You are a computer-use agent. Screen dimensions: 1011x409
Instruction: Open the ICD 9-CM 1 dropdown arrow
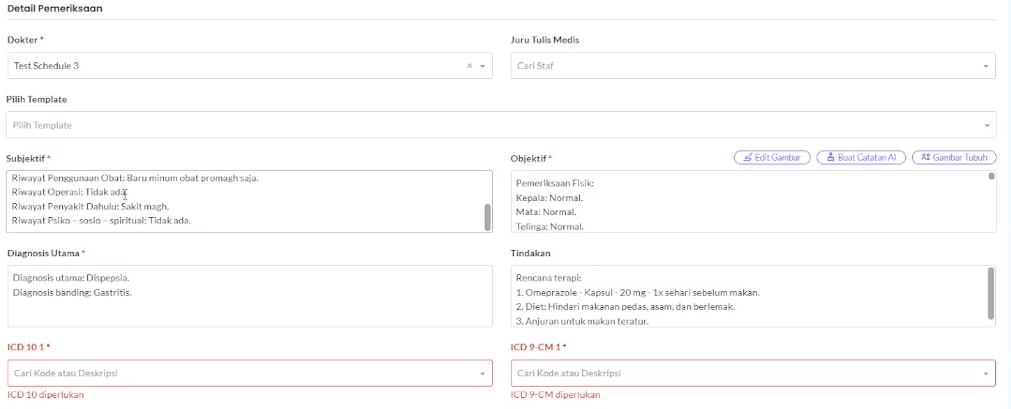[986, 373]
